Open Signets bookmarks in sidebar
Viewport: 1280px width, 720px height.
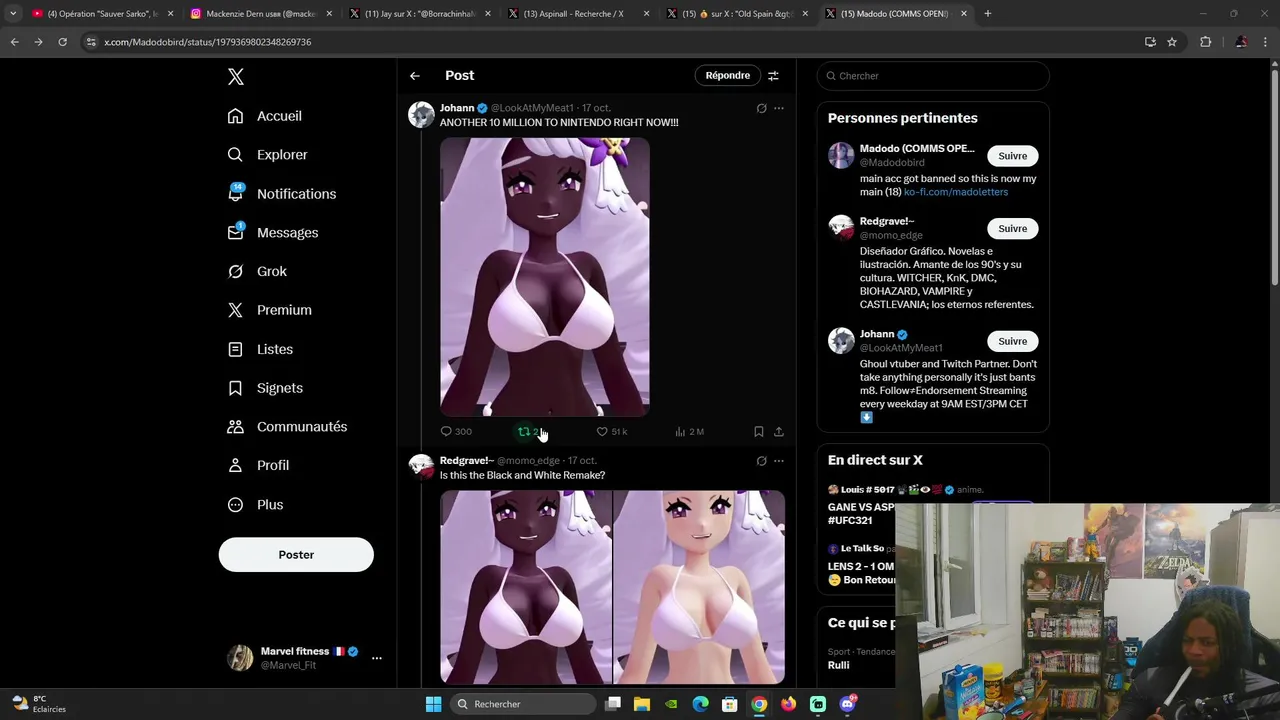click(x=265, y=388)
